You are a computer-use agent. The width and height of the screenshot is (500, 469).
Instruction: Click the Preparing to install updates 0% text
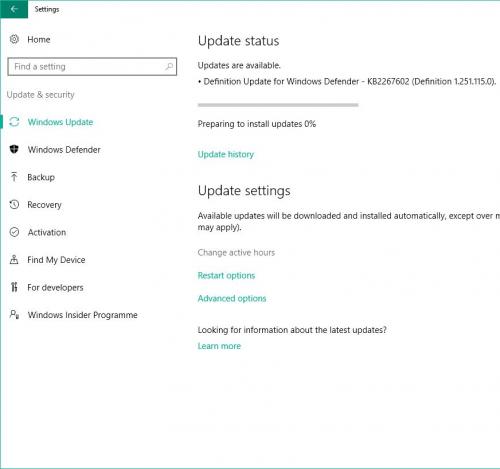(x=257, y=124)
